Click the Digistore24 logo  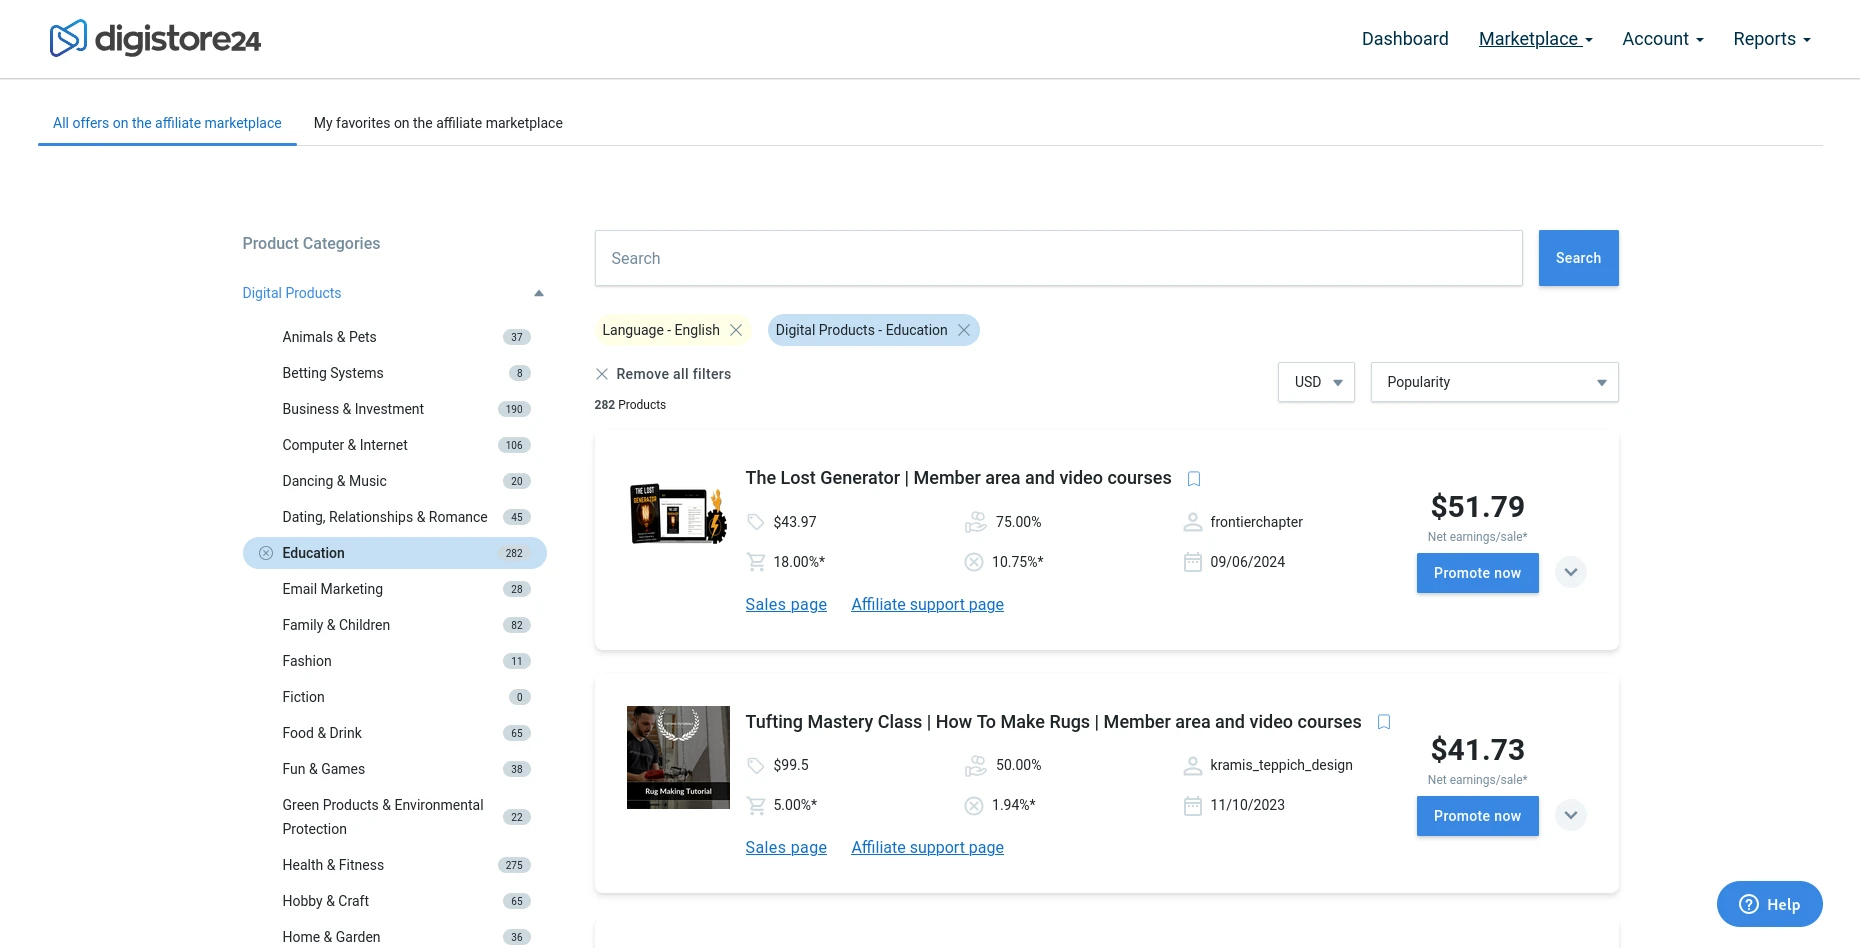[154, 39]
